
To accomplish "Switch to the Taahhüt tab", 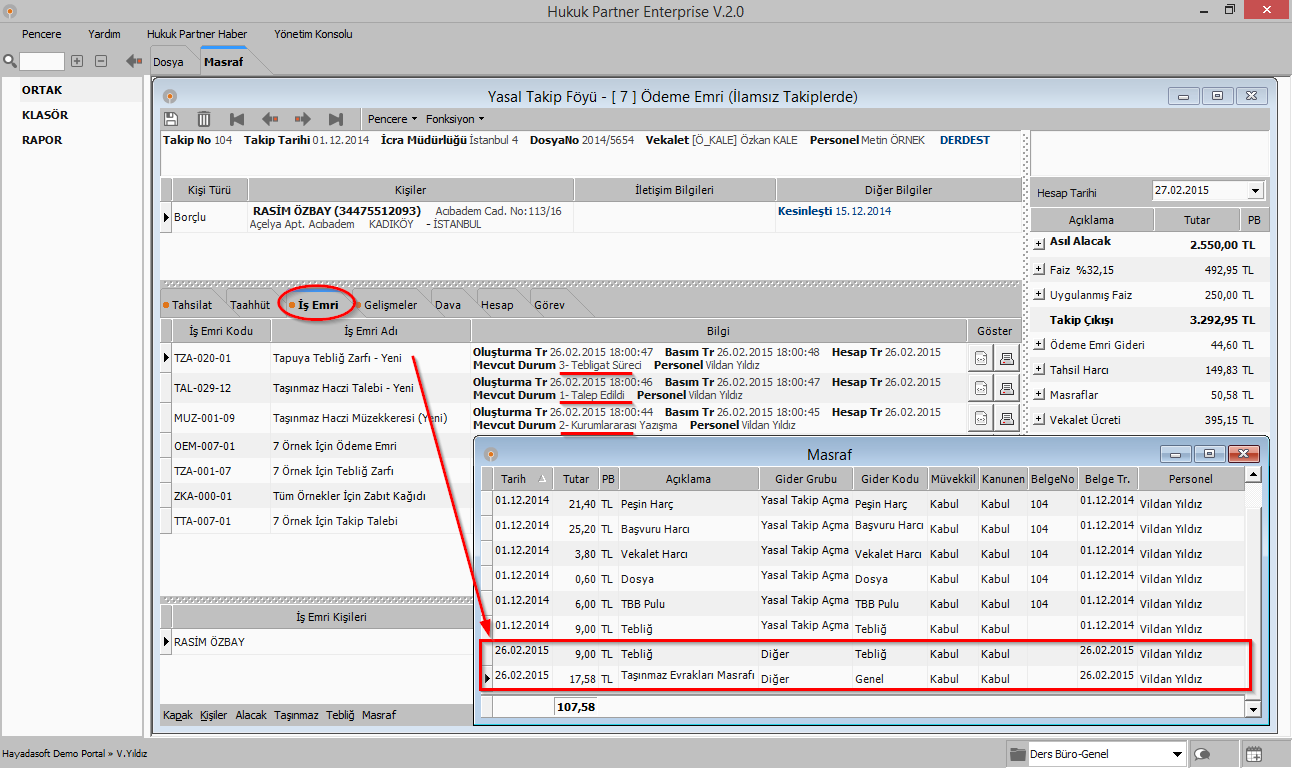I will [x=250, y=305].
